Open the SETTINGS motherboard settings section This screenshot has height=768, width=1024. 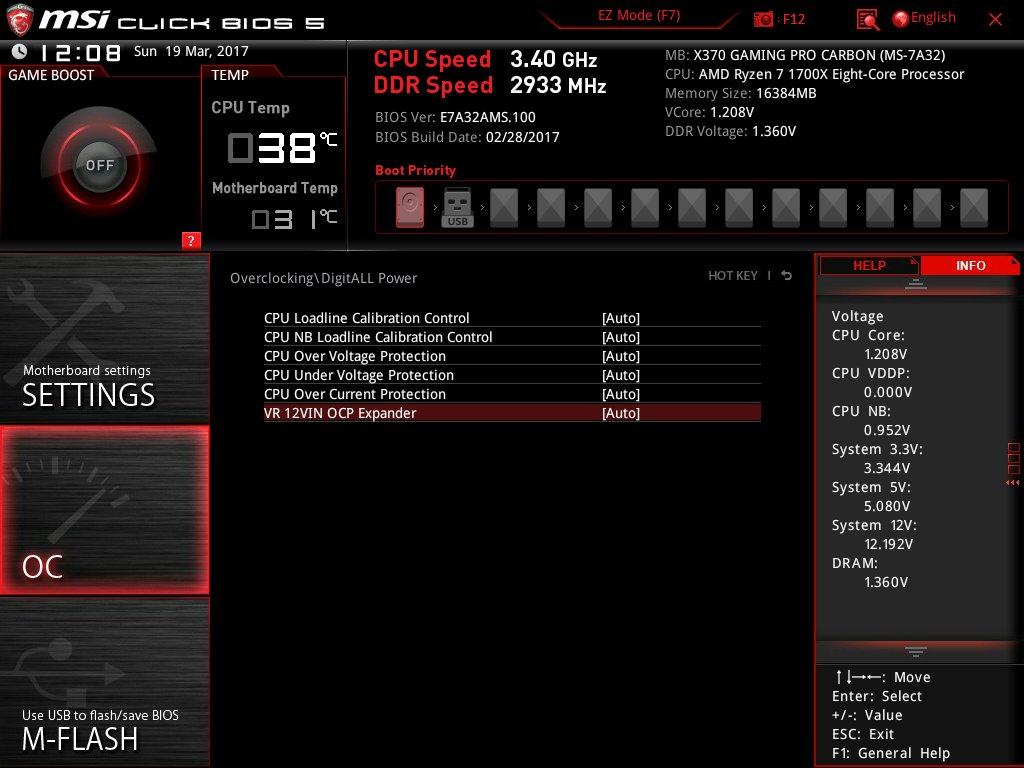104,339
